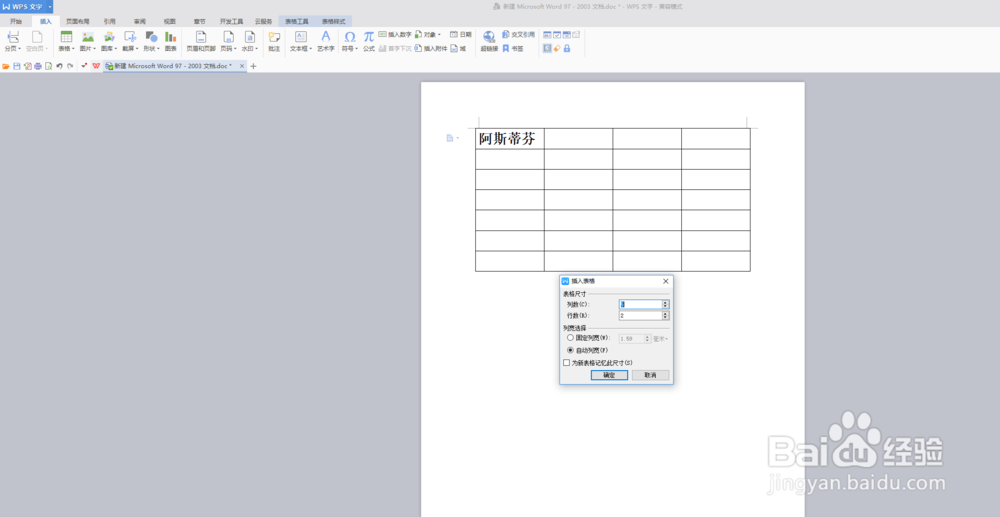Check 为新表格记忆此尺寸 checkbox
Viewport: 1000px width, 517px height.
[566, 363]
